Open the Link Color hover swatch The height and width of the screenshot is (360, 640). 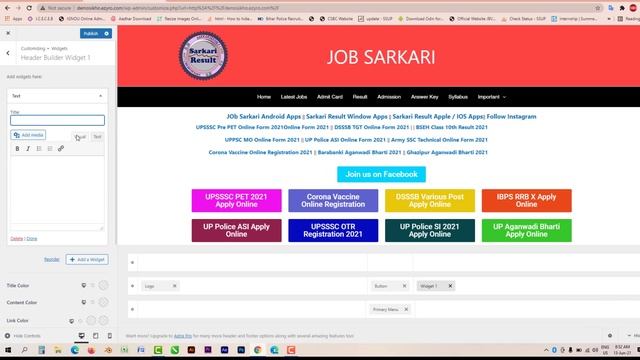point(103,321)
